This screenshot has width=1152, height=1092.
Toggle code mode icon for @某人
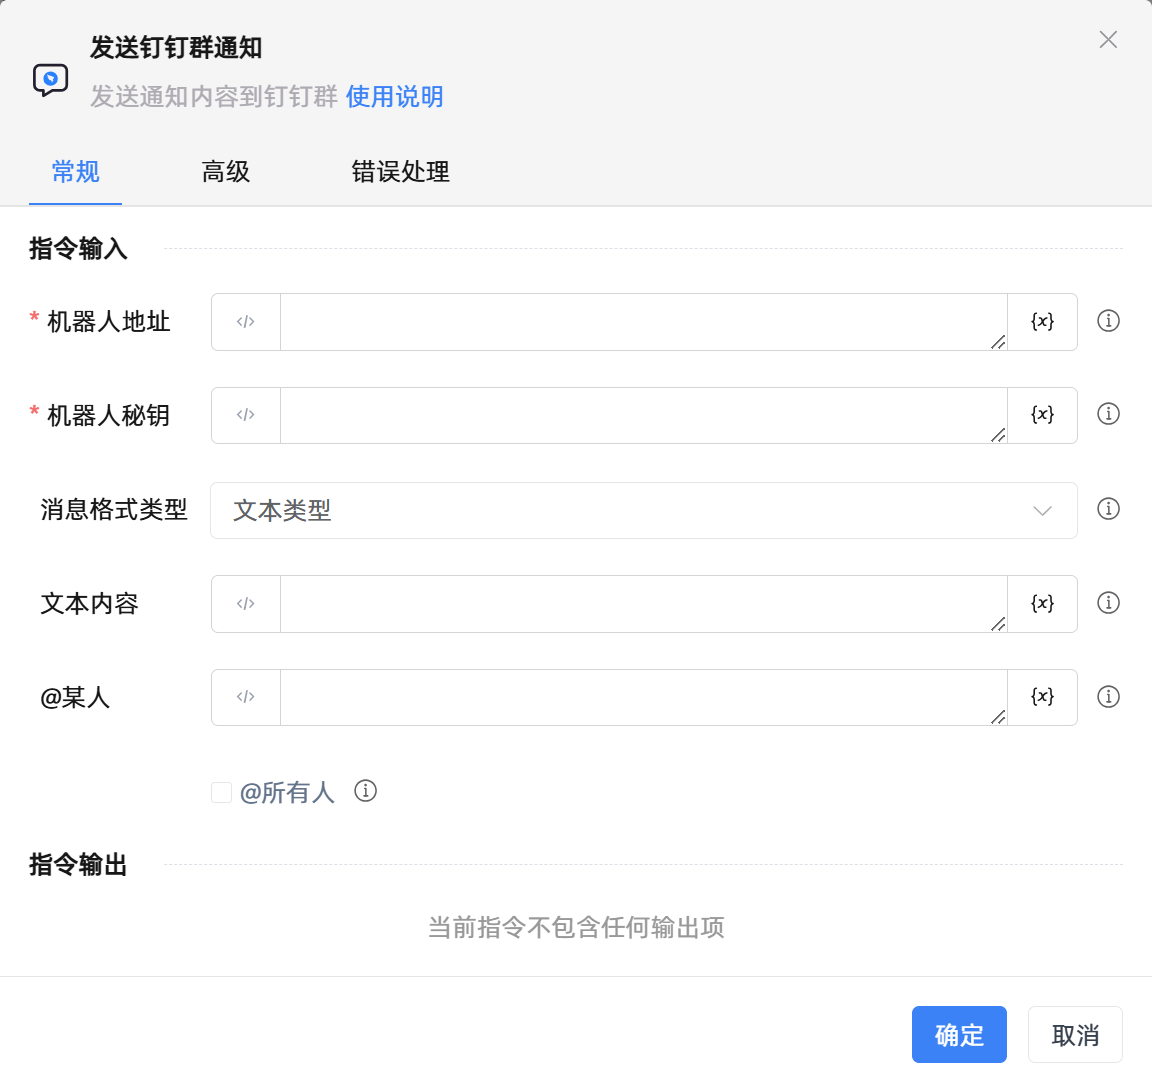(245, 697)
